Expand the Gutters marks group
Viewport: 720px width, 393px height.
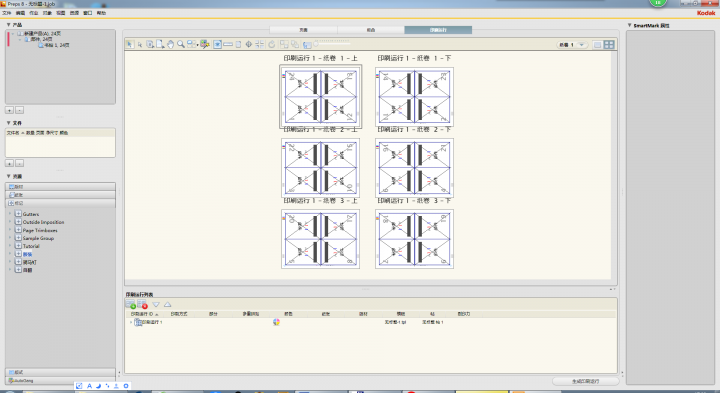click(x=18, y=214)
